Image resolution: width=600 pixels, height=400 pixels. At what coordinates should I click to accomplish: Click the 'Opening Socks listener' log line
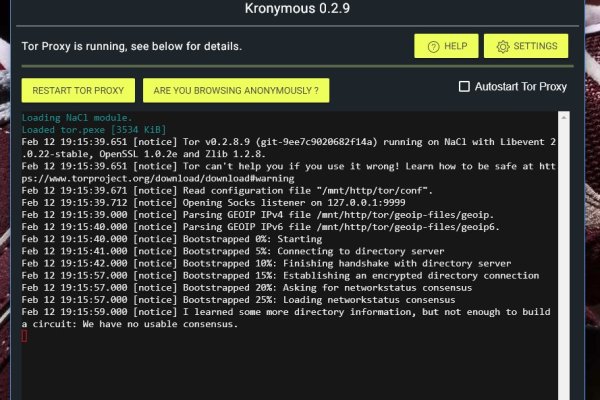(250, 202)
